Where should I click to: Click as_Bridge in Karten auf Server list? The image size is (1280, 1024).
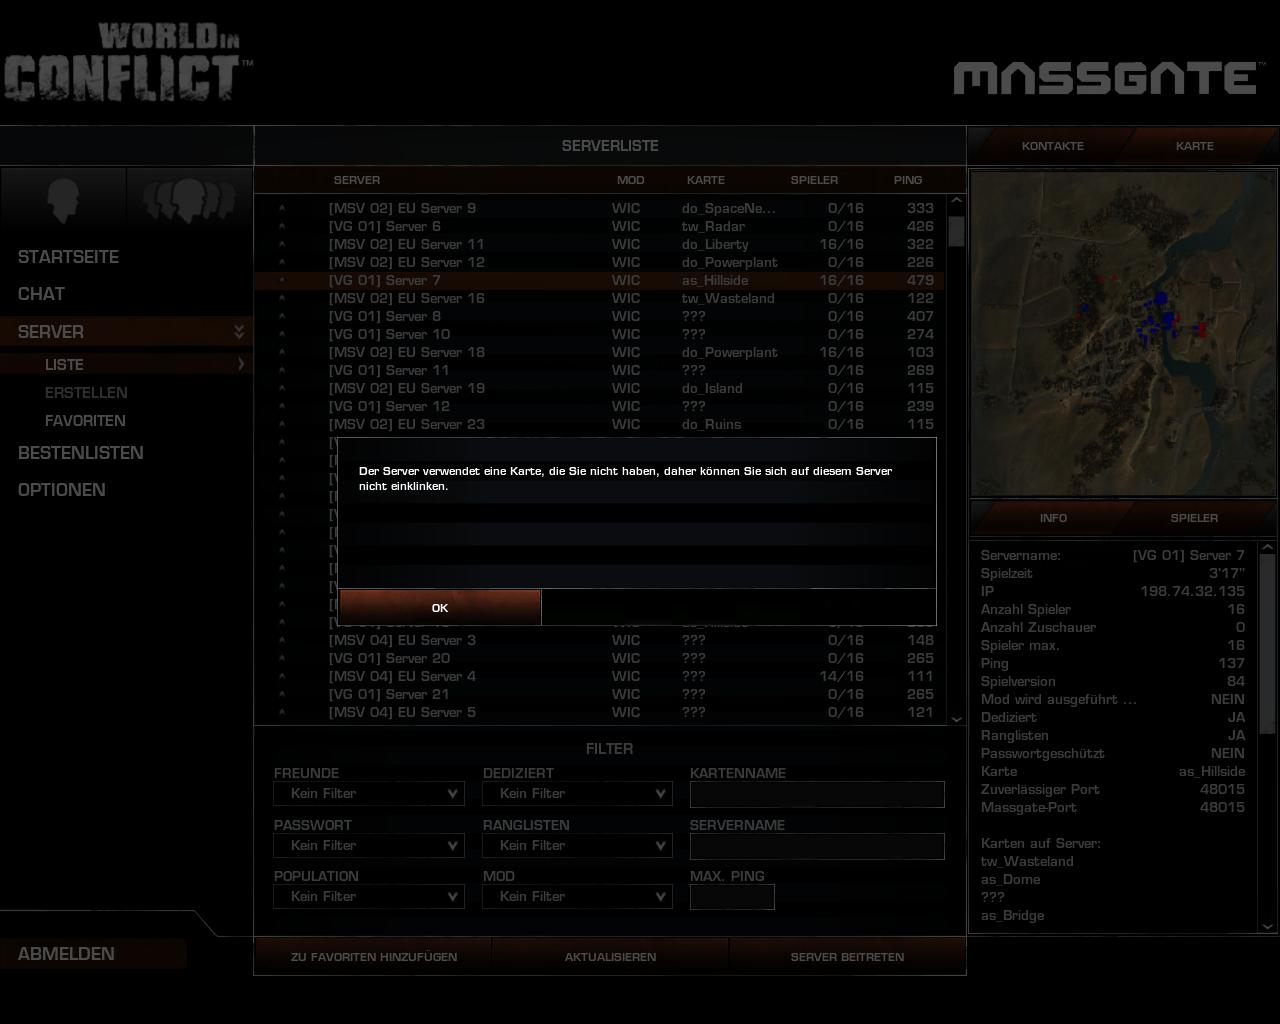1012,915
